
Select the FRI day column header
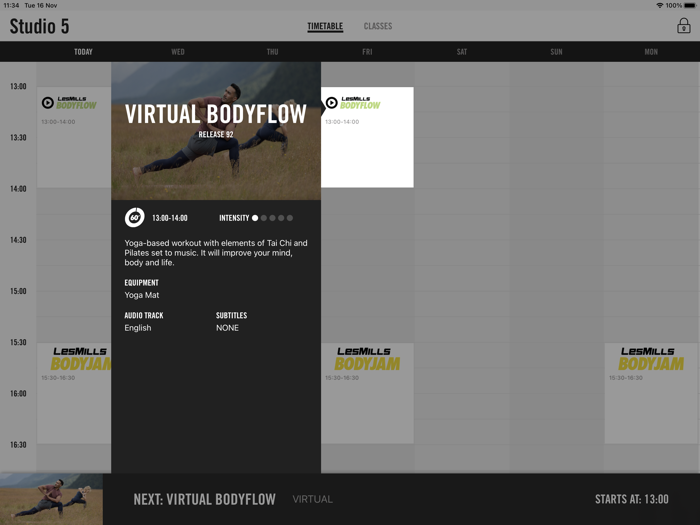click(367, 52)
